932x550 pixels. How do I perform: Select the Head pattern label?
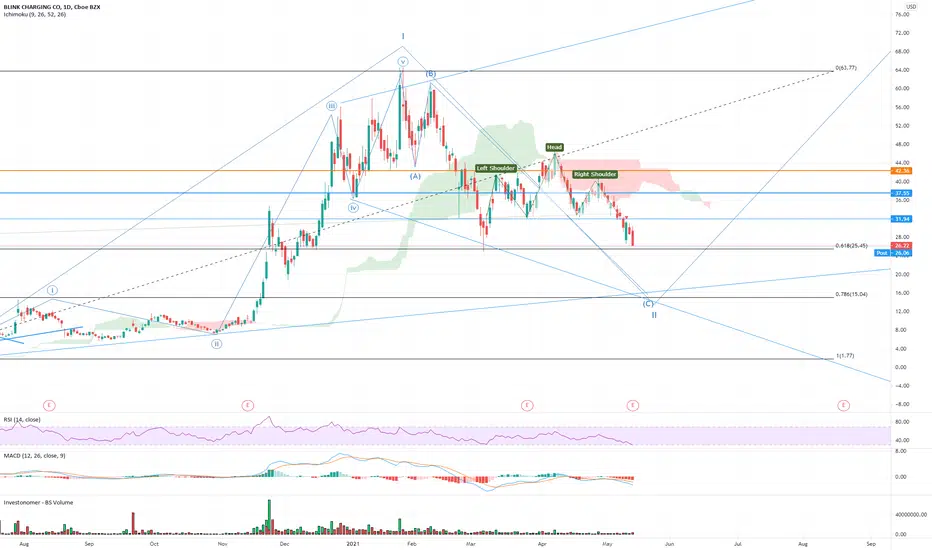click(x=554, y=147)
